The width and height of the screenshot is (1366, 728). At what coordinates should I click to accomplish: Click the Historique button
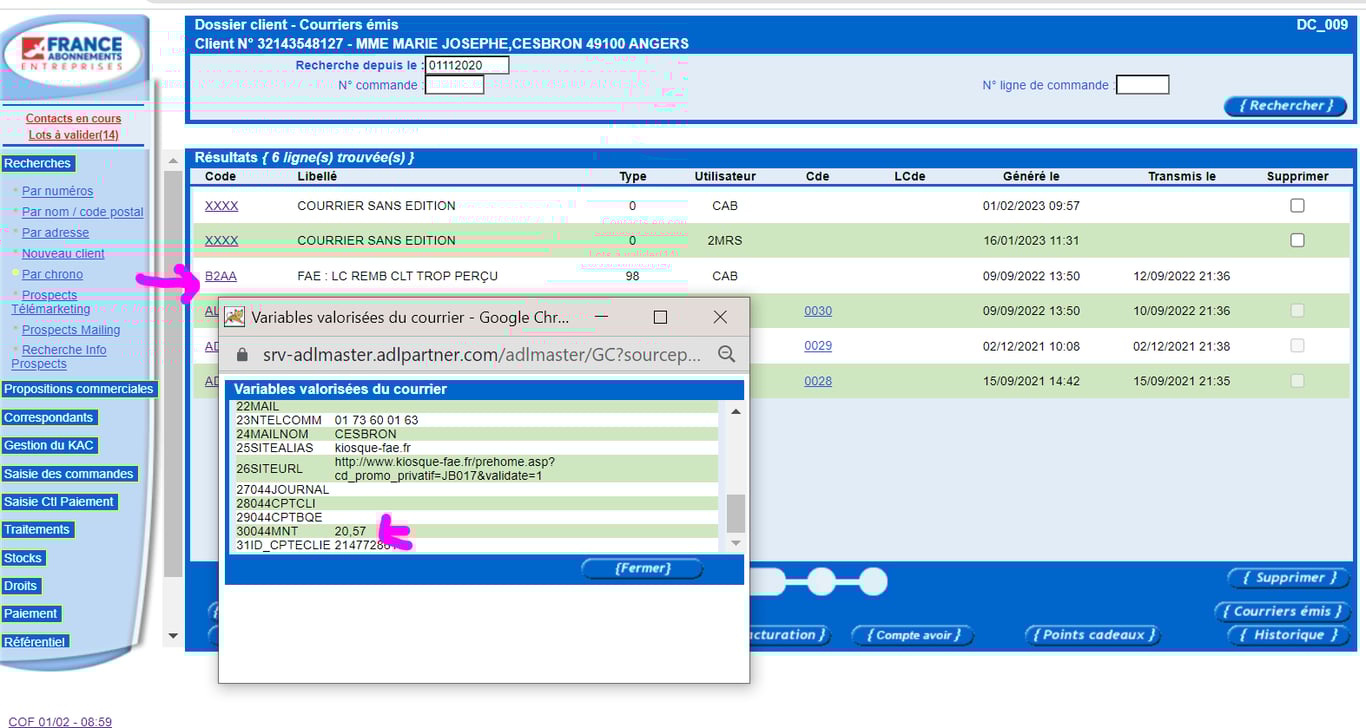(x=1288, y=635)
